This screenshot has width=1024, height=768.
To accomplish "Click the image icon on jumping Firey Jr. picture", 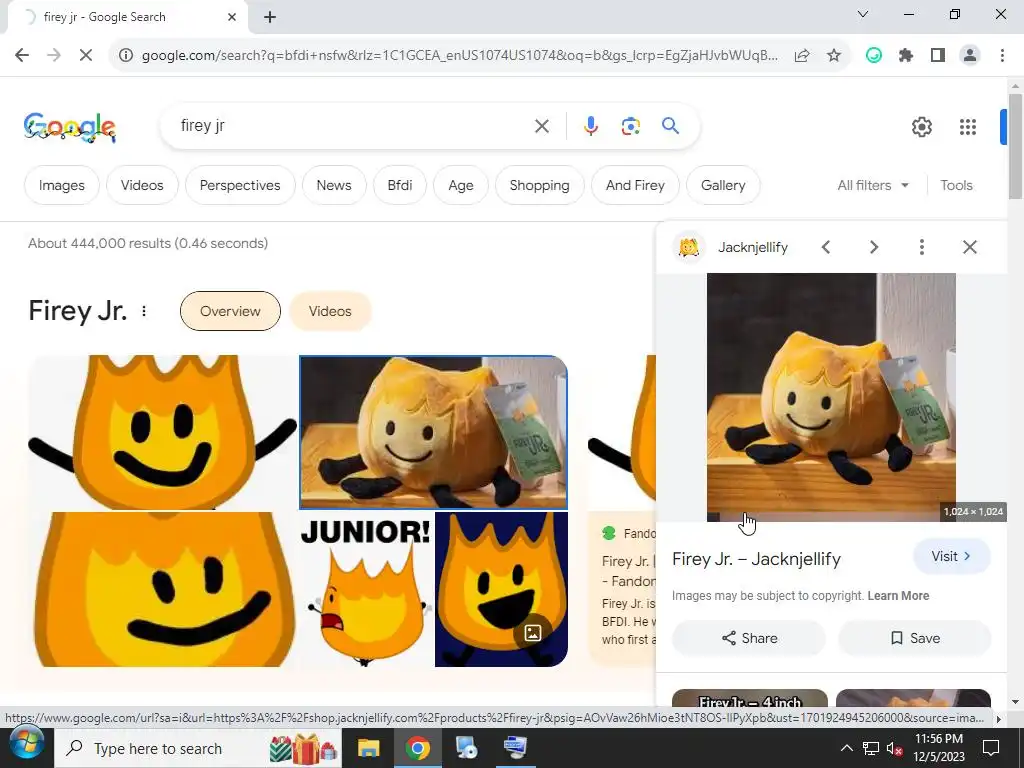I will click(x=533, y=632).
